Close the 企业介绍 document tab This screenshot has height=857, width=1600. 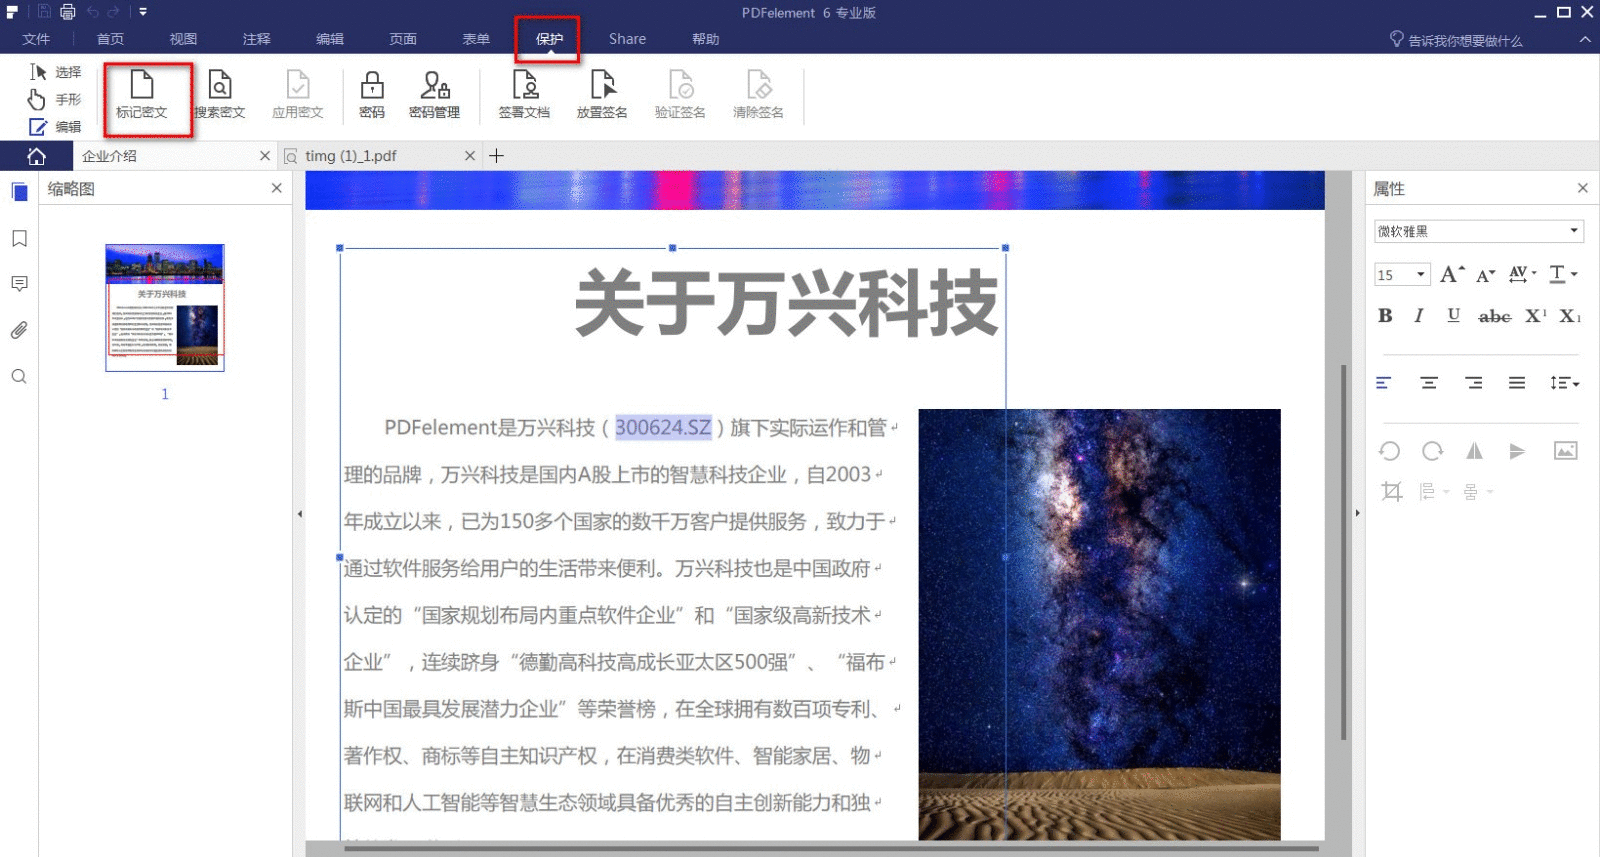click(265, 156)
